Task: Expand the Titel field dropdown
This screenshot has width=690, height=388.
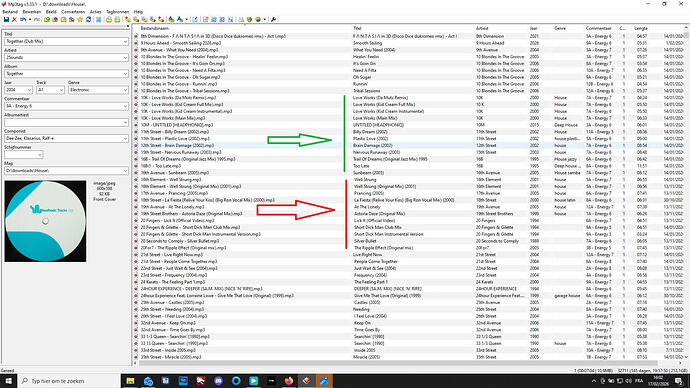Action: tap(125, 41)
